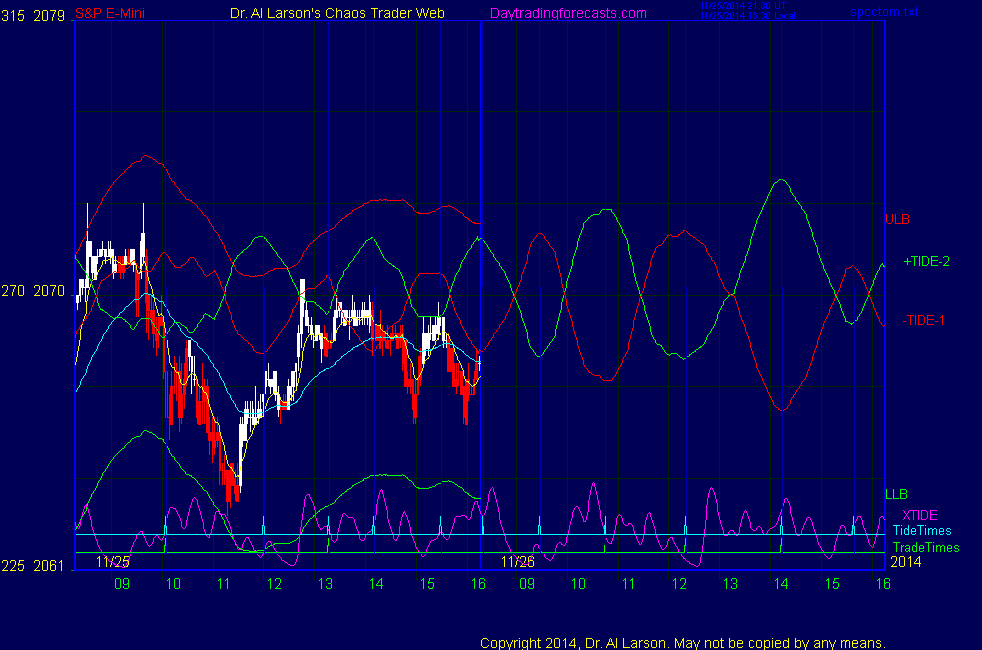
Task: Click the green TradeTimes legend label
Action: [926, 548]
